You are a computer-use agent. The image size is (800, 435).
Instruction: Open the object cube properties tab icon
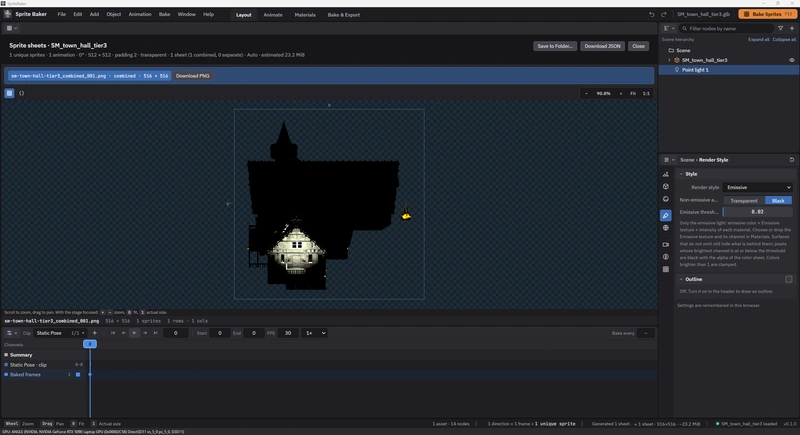click(666, 187)
